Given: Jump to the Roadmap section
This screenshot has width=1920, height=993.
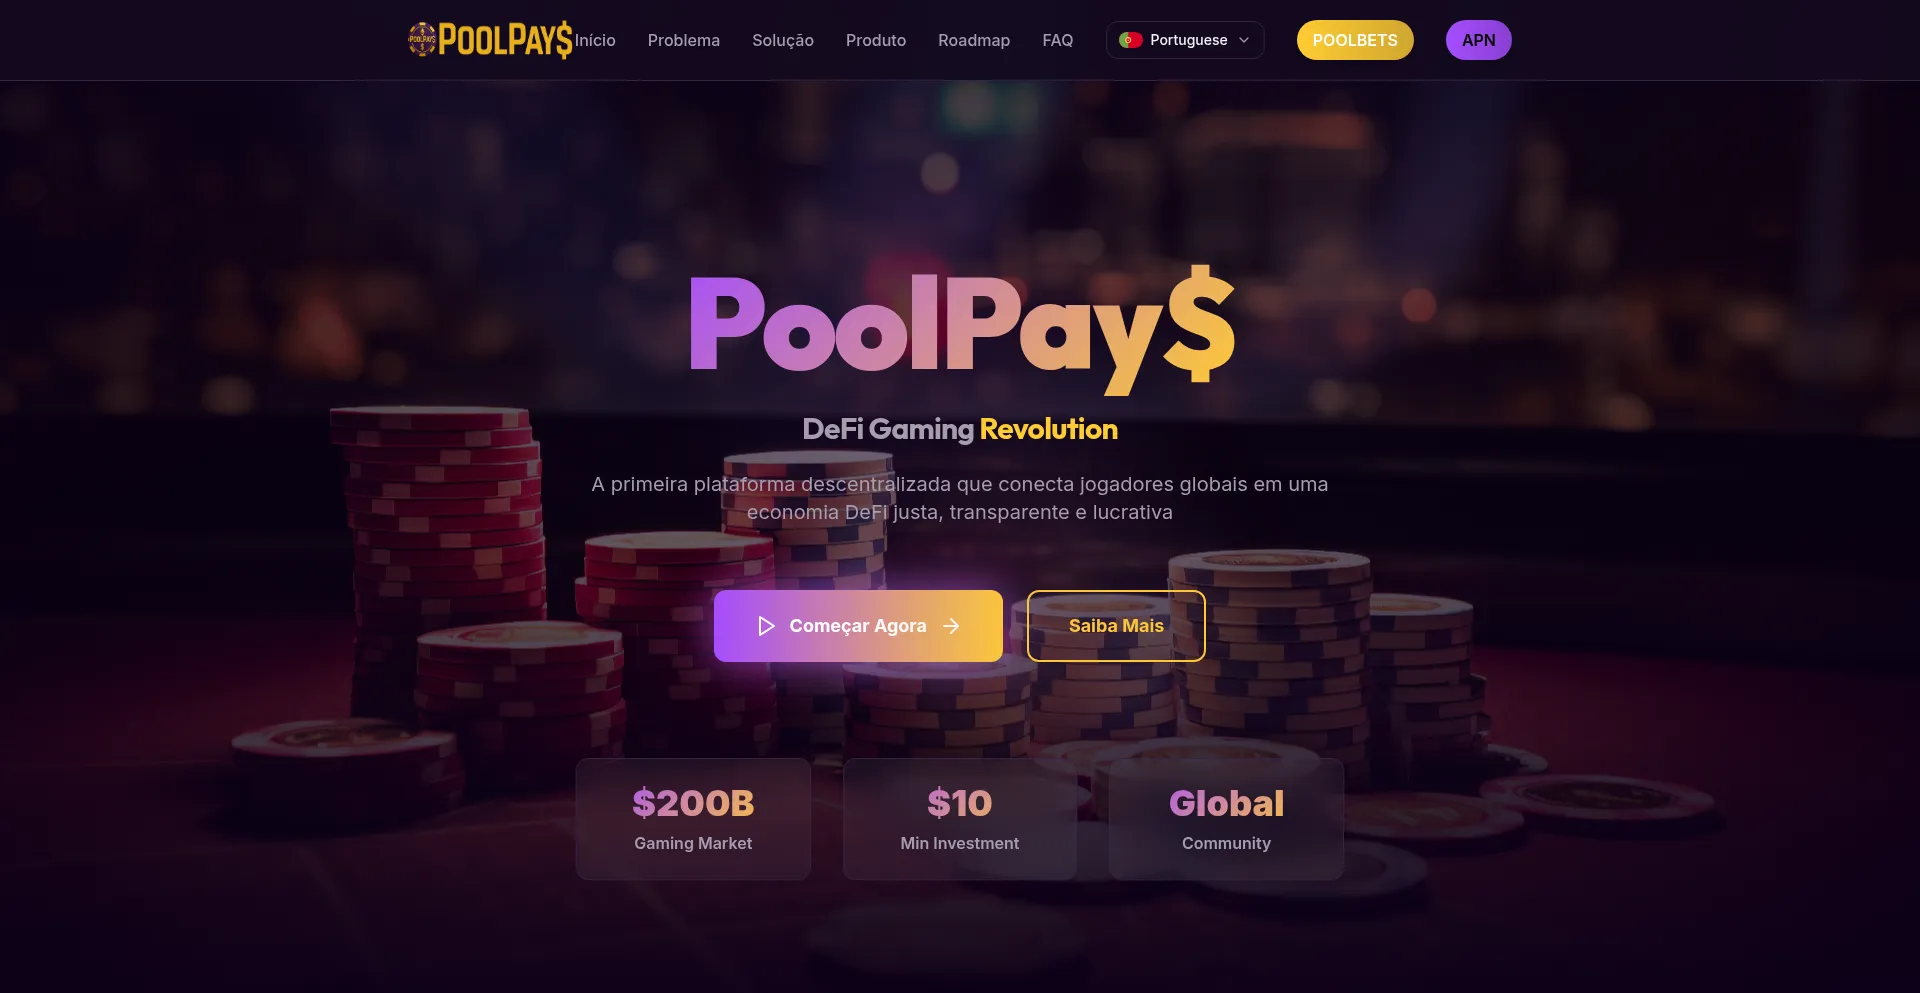Looking at the screenshot, I should point(974,40).
